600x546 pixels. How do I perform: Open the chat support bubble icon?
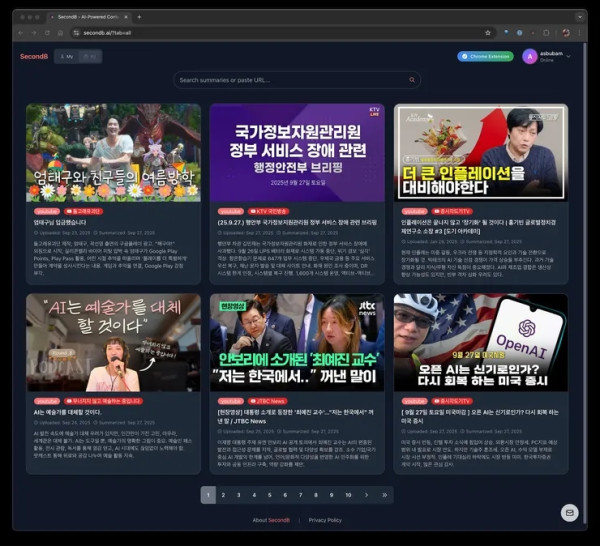[569, 513]
